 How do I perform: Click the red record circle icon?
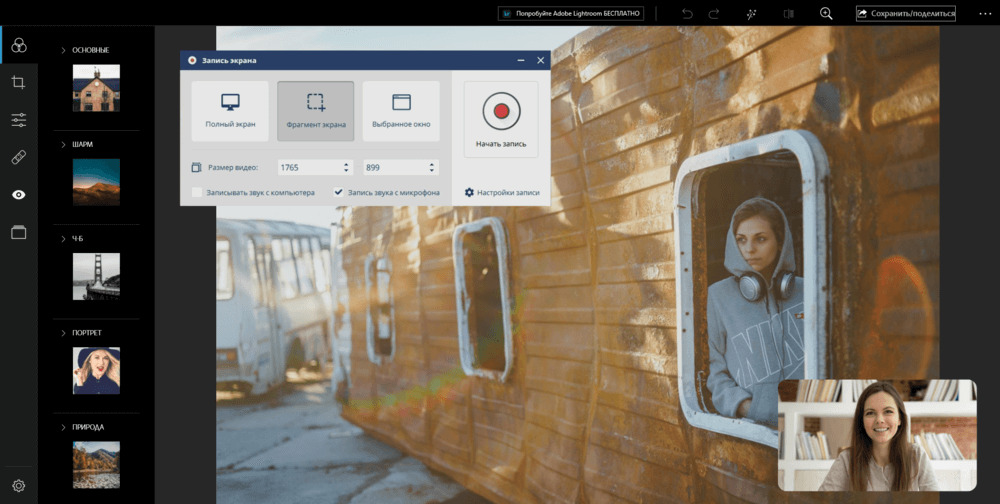click(x=501, y=111)
